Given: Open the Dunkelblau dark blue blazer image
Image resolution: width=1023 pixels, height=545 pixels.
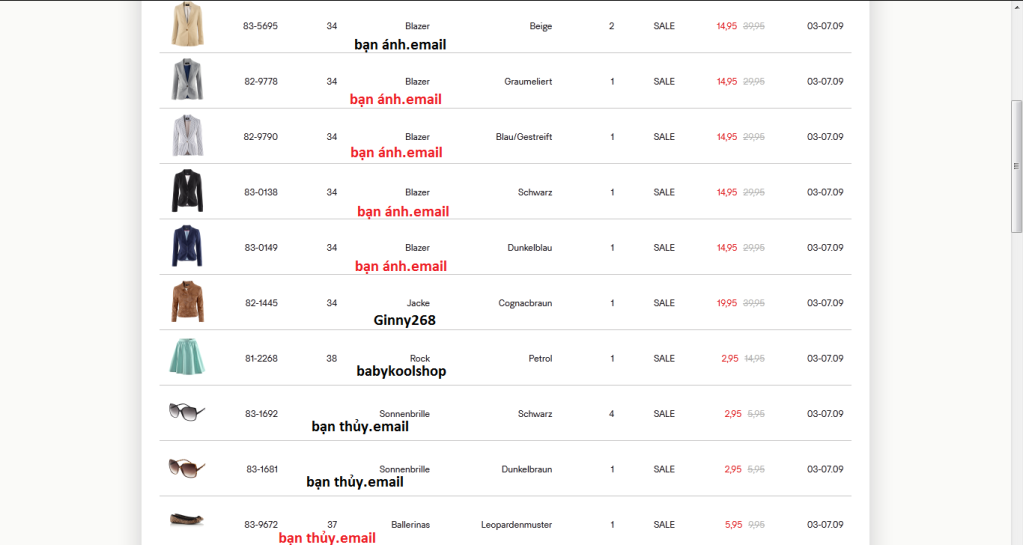Looking at the screenshot, I should point(187,246).
